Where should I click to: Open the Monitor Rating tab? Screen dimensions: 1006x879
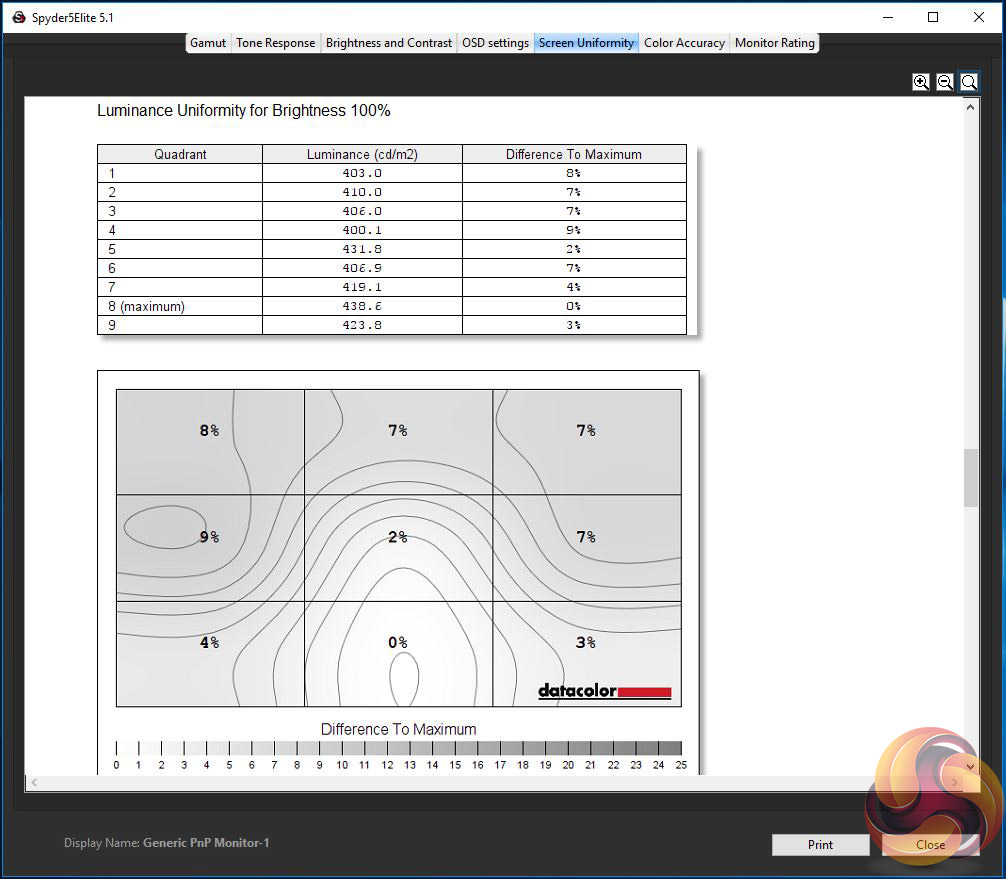point(775,43)
